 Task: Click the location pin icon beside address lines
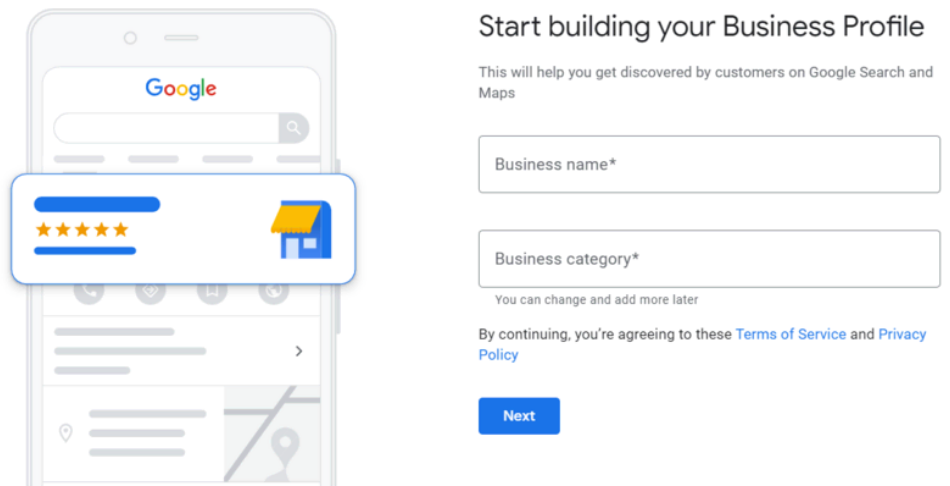tap(65, 433)
